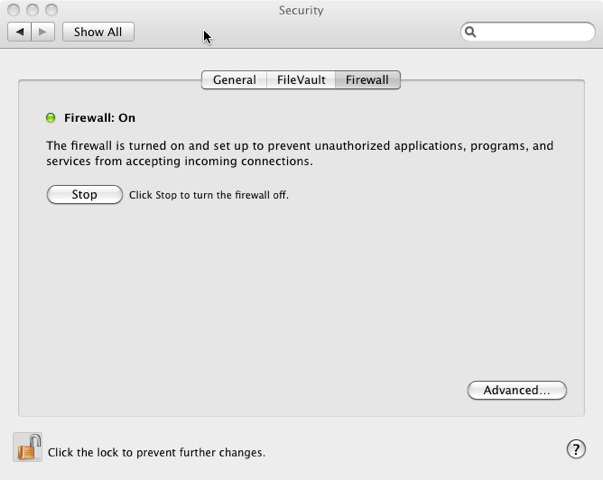The image size is (603, 480).
Task: Close the Security window
Action: click(14, 10)
